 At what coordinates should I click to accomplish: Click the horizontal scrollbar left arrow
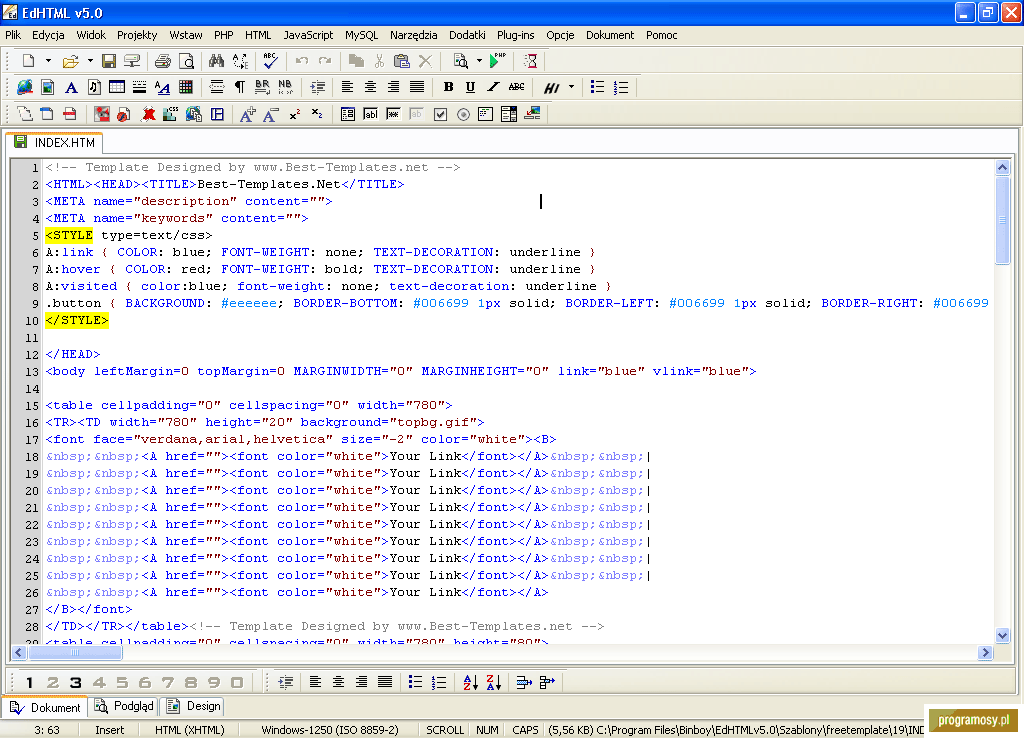click(18, 652)
